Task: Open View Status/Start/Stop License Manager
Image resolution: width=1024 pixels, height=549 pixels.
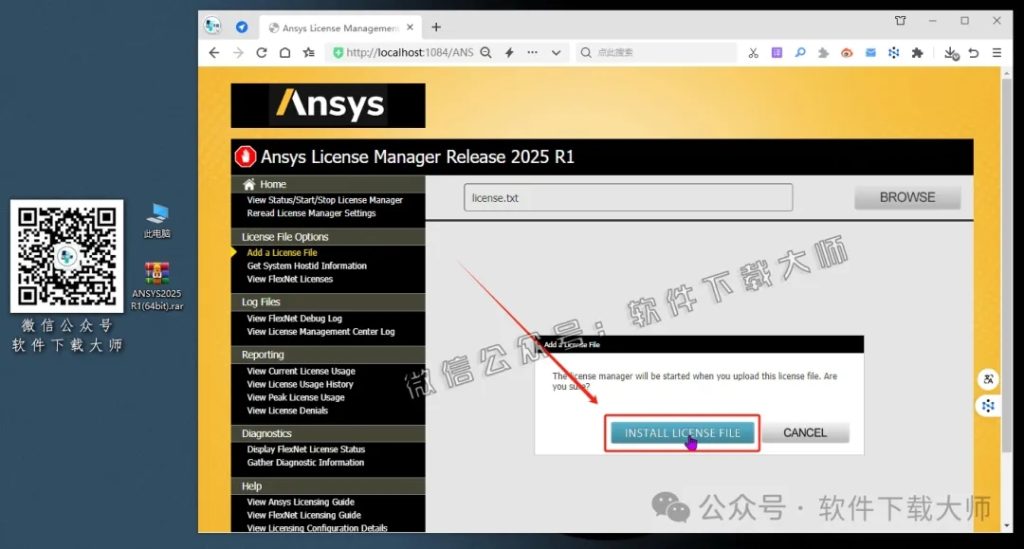Action: (325, 200)
